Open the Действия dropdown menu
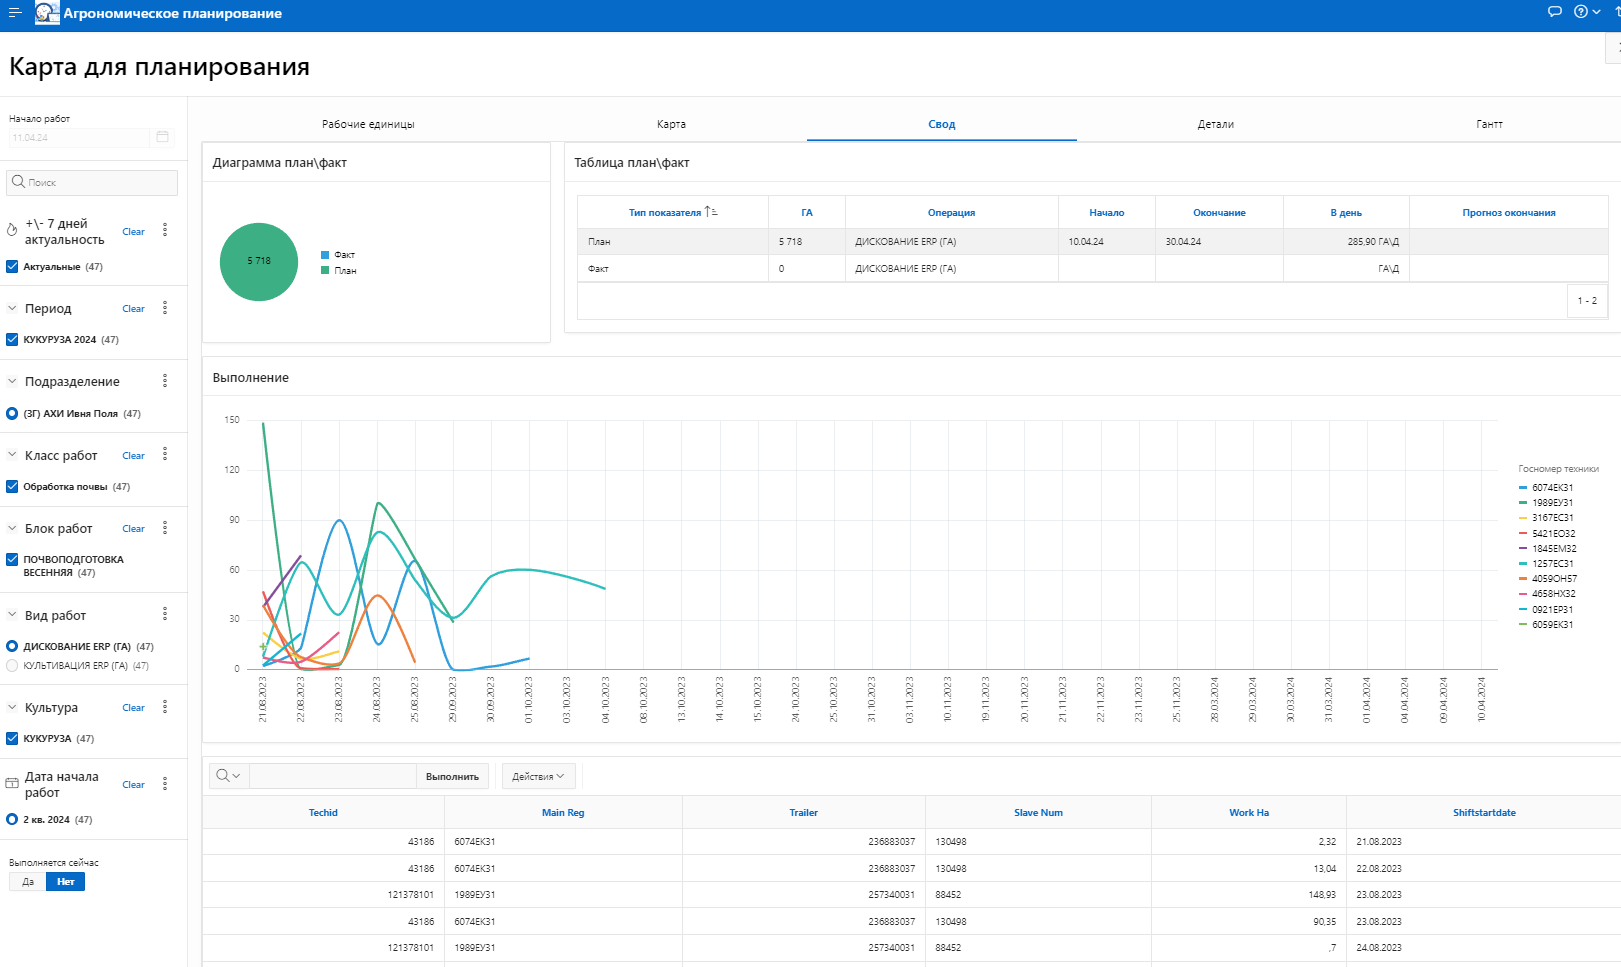The height and width of the screenshot is (967, 1621). click(x=538, y=776)
